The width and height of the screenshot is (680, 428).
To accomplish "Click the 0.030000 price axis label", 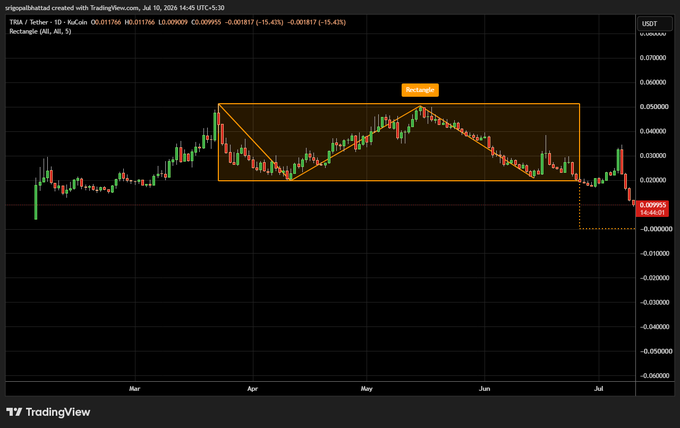I will point(653,156).
